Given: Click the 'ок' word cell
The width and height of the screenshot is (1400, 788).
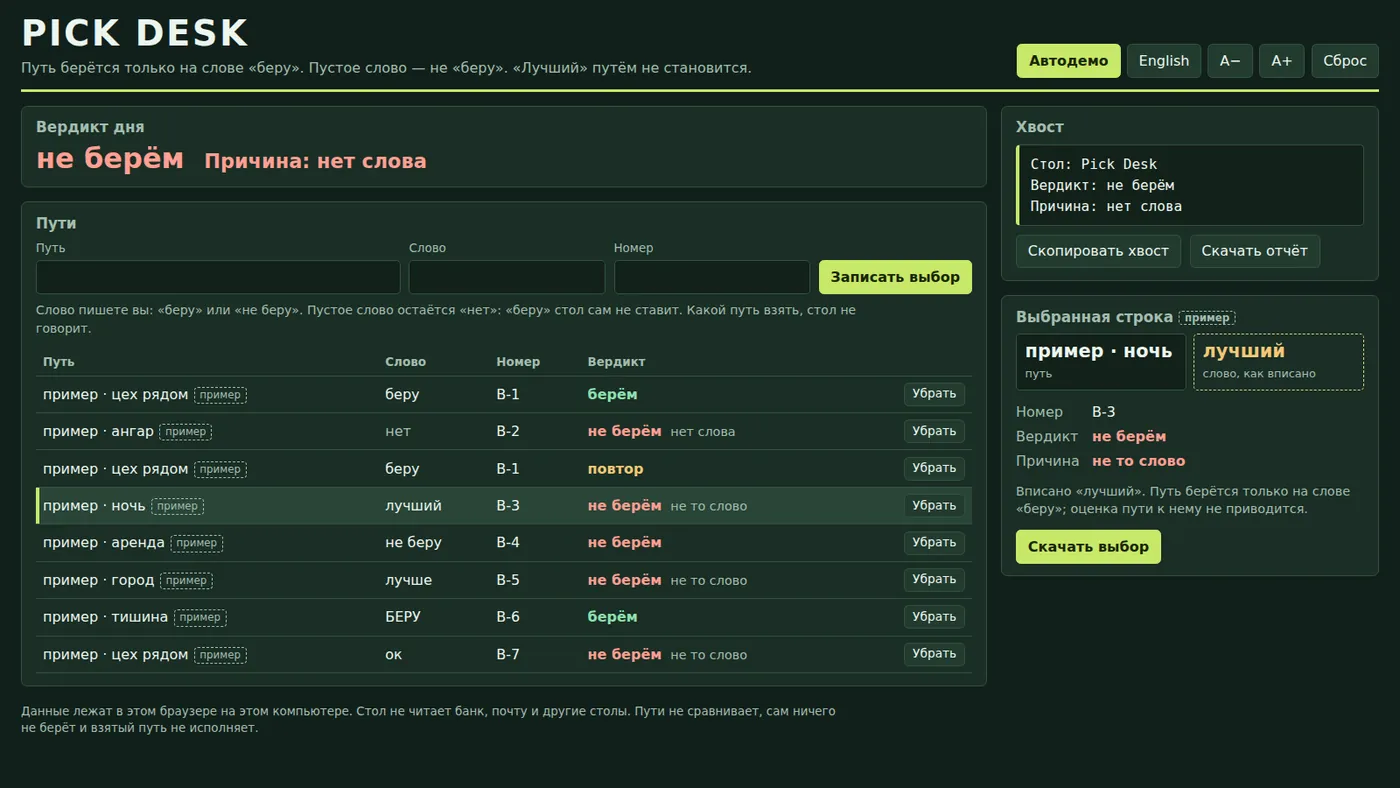Looking at the screenshot, I should pyautogui.click(x=393, y=655).
